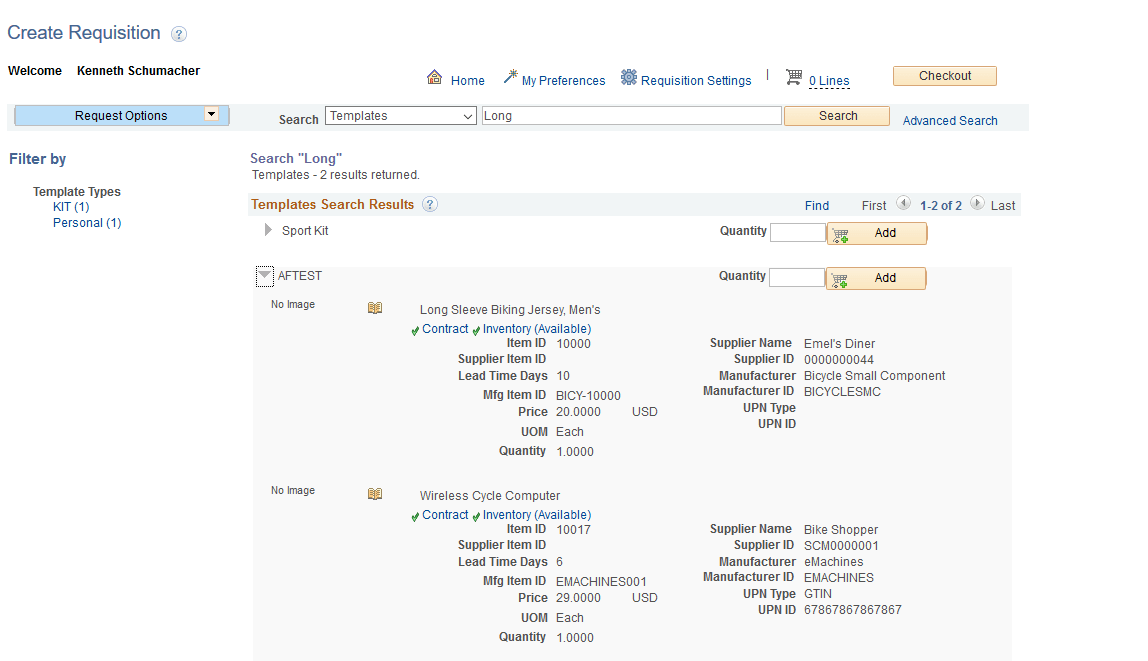This screenshot has width=1148, height=661.
Task: Open the Advanced Search link
Action: pyautogui.click(x=950, y=121)
